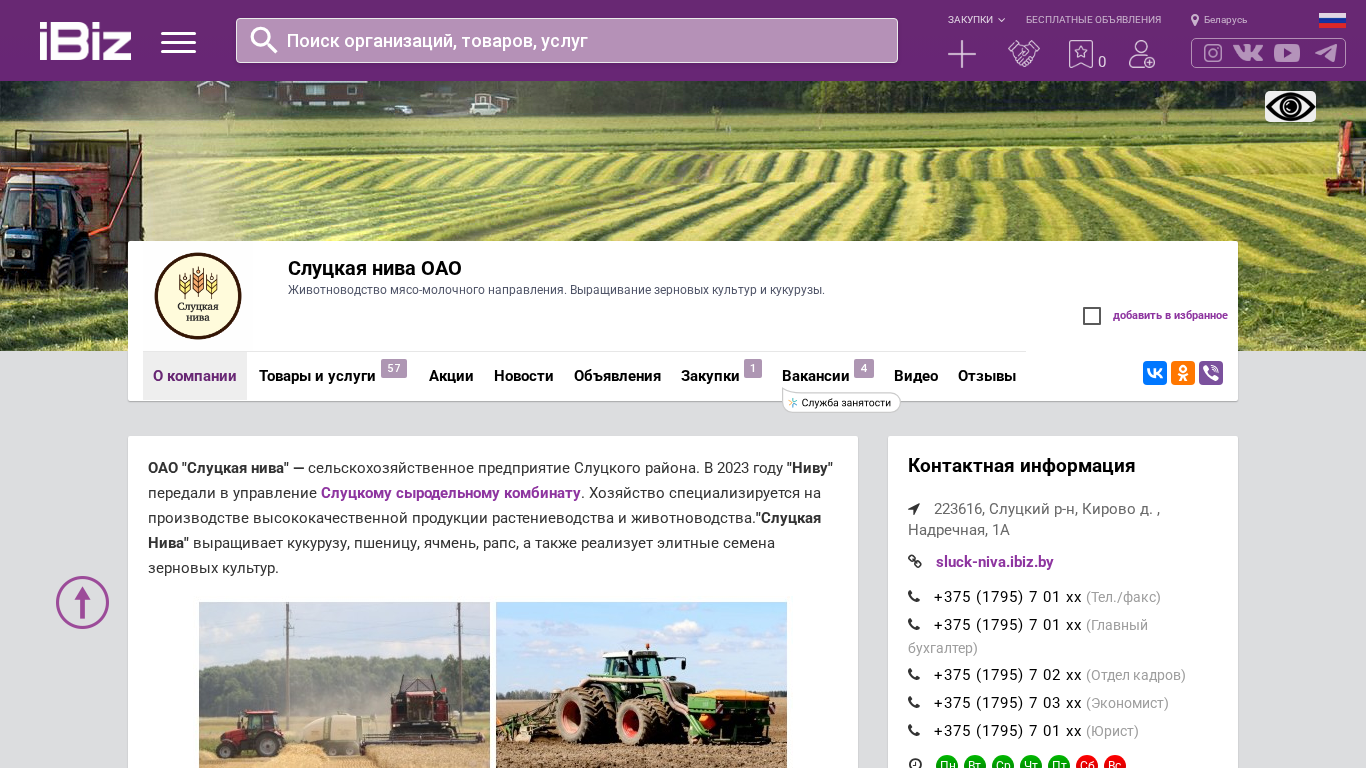This screenshot has height=768, width=1366.
Task: Click the Слуцкая нива company logo
Action: tap(198, 296)
